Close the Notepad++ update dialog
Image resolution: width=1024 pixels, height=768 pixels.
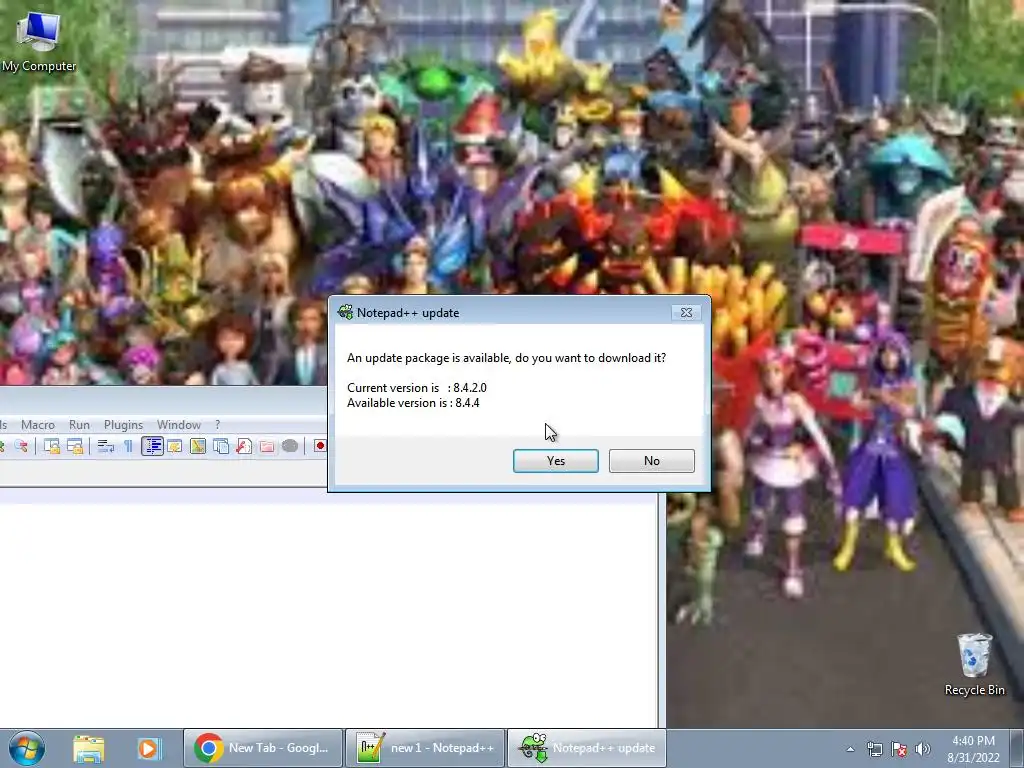686,313
